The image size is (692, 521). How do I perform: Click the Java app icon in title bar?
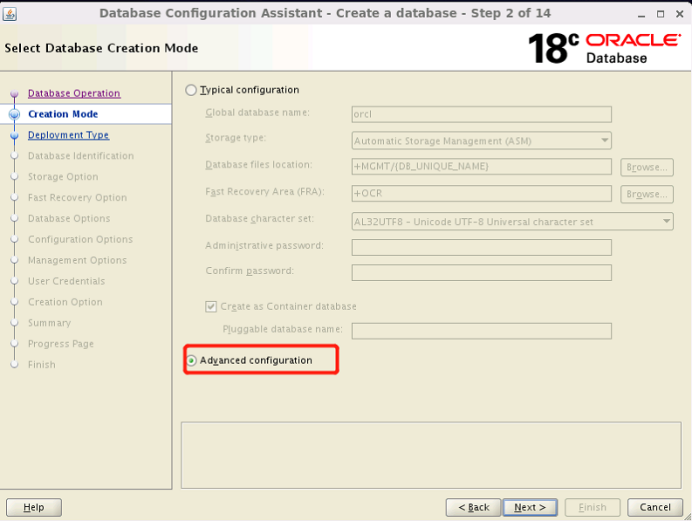pyautogui.click(x=11, y=12)
